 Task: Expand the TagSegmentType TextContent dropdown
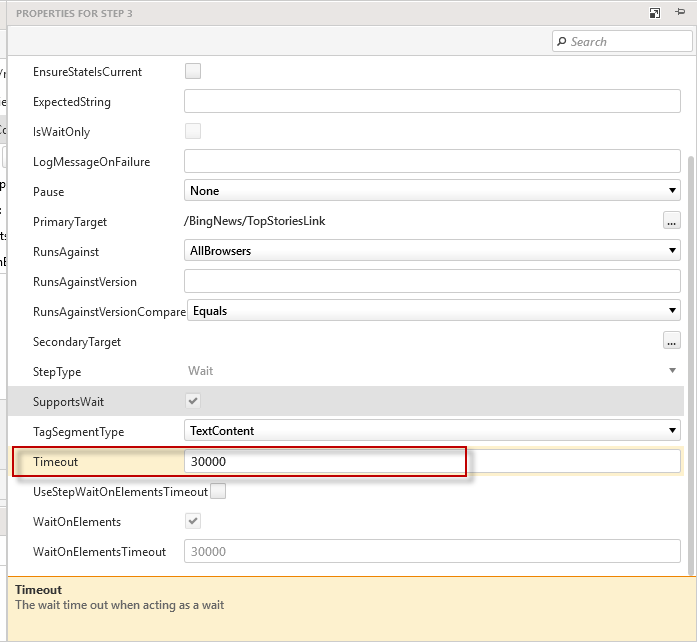pyautogui.click(x=432, y=431)
